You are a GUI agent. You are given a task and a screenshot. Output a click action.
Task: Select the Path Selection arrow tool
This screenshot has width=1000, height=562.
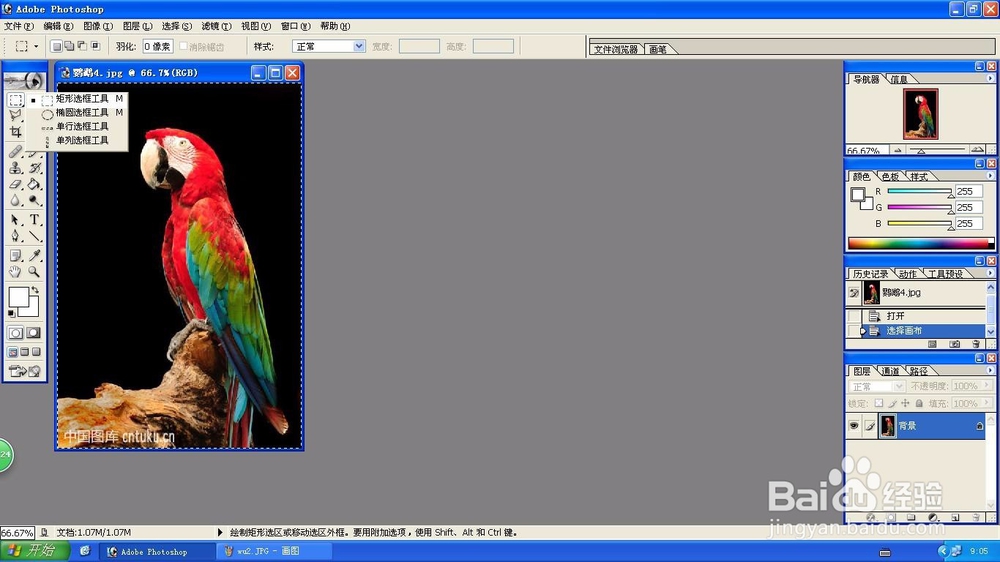click(15, 220)
